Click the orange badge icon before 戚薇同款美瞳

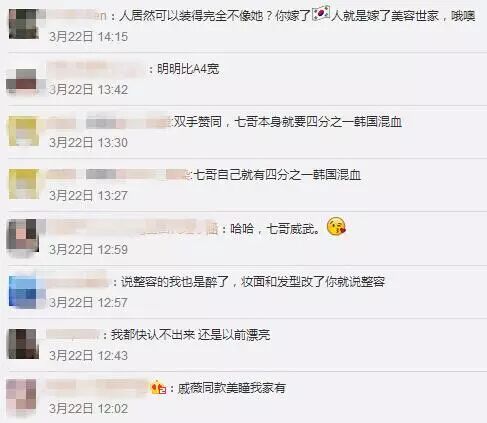(159, 387)
